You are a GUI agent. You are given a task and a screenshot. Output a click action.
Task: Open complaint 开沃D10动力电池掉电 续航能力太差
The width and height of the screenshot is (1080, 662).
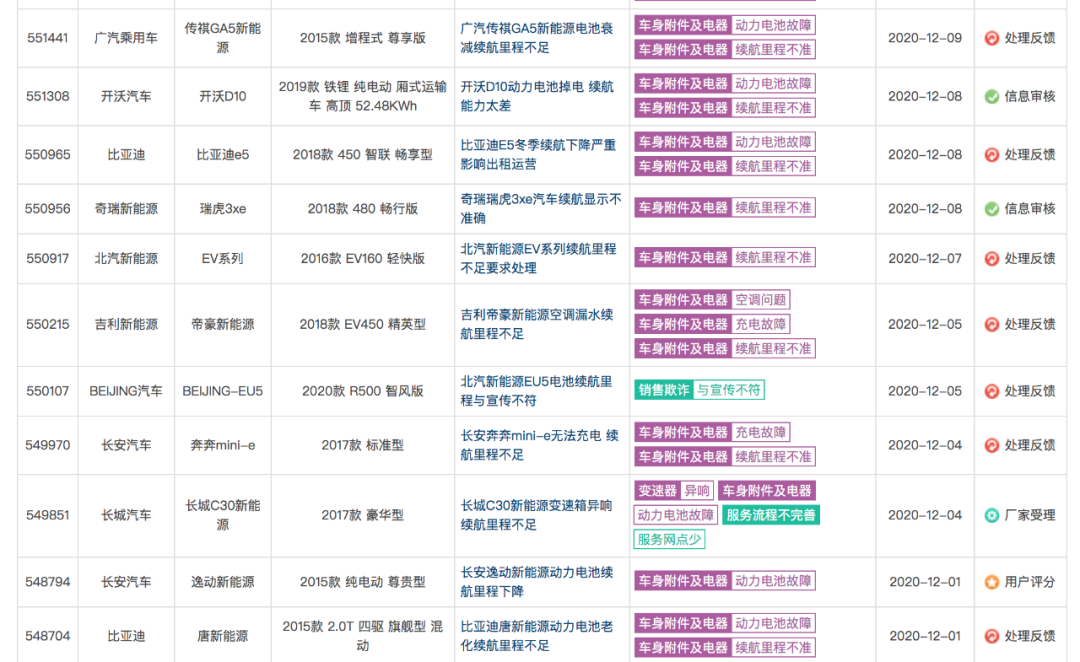pos(537,96)
